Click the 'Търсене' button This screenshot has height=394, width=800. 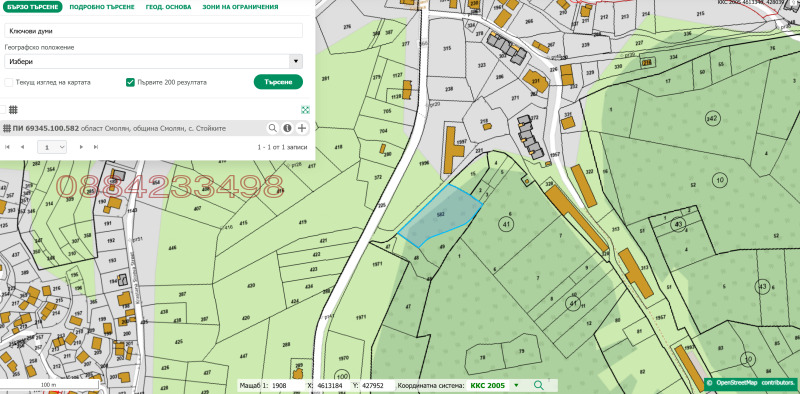coord(278,82)
